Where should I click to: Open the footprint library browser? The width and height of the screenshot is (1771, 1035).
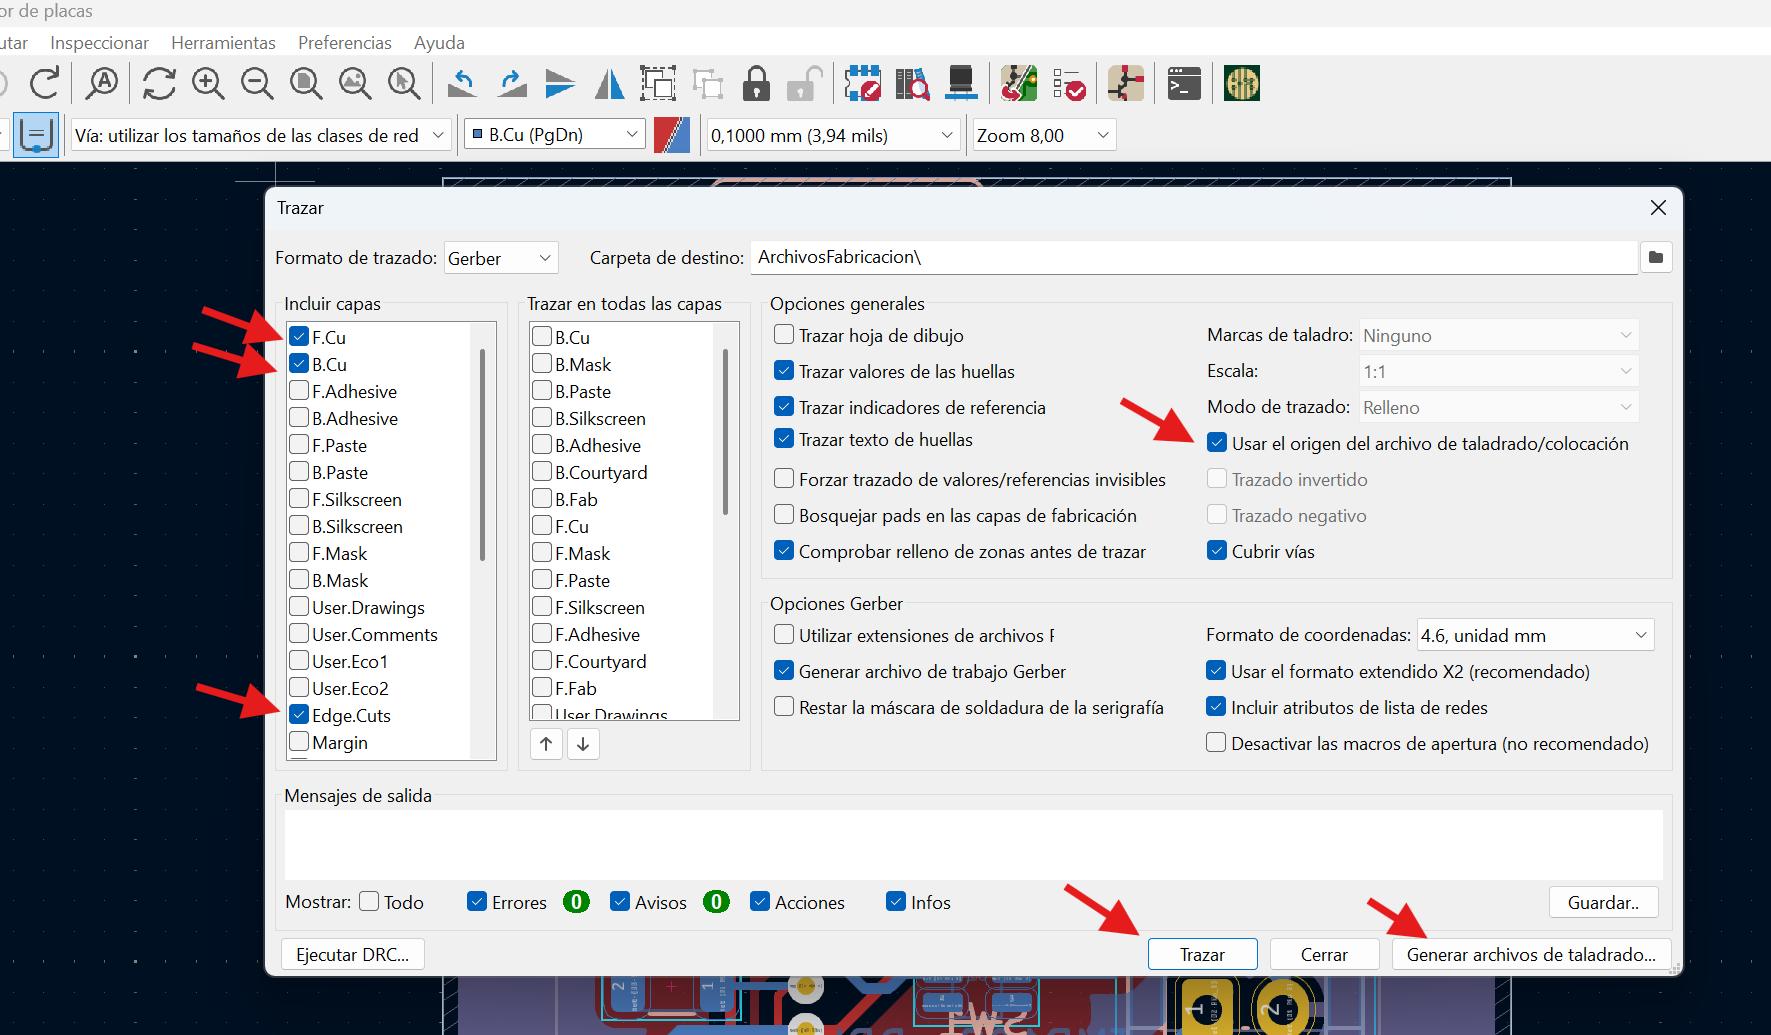pyautogui.click(x=912, y=83)
